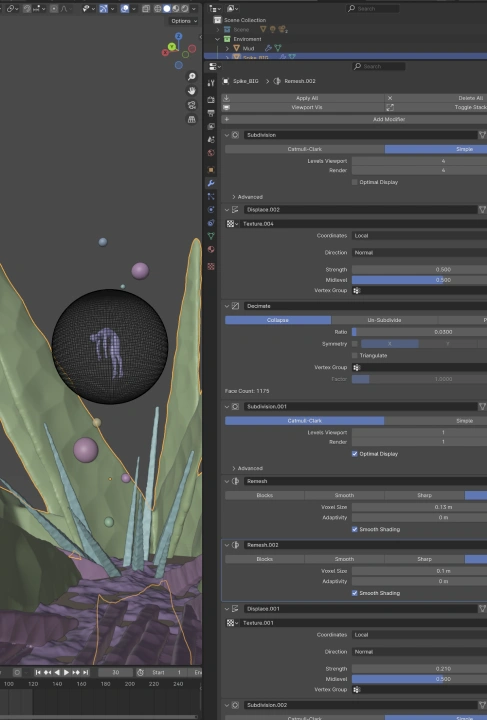Open the Texture properties tab
The height and width of the screenshot is (720, 487).
(211, 266)
